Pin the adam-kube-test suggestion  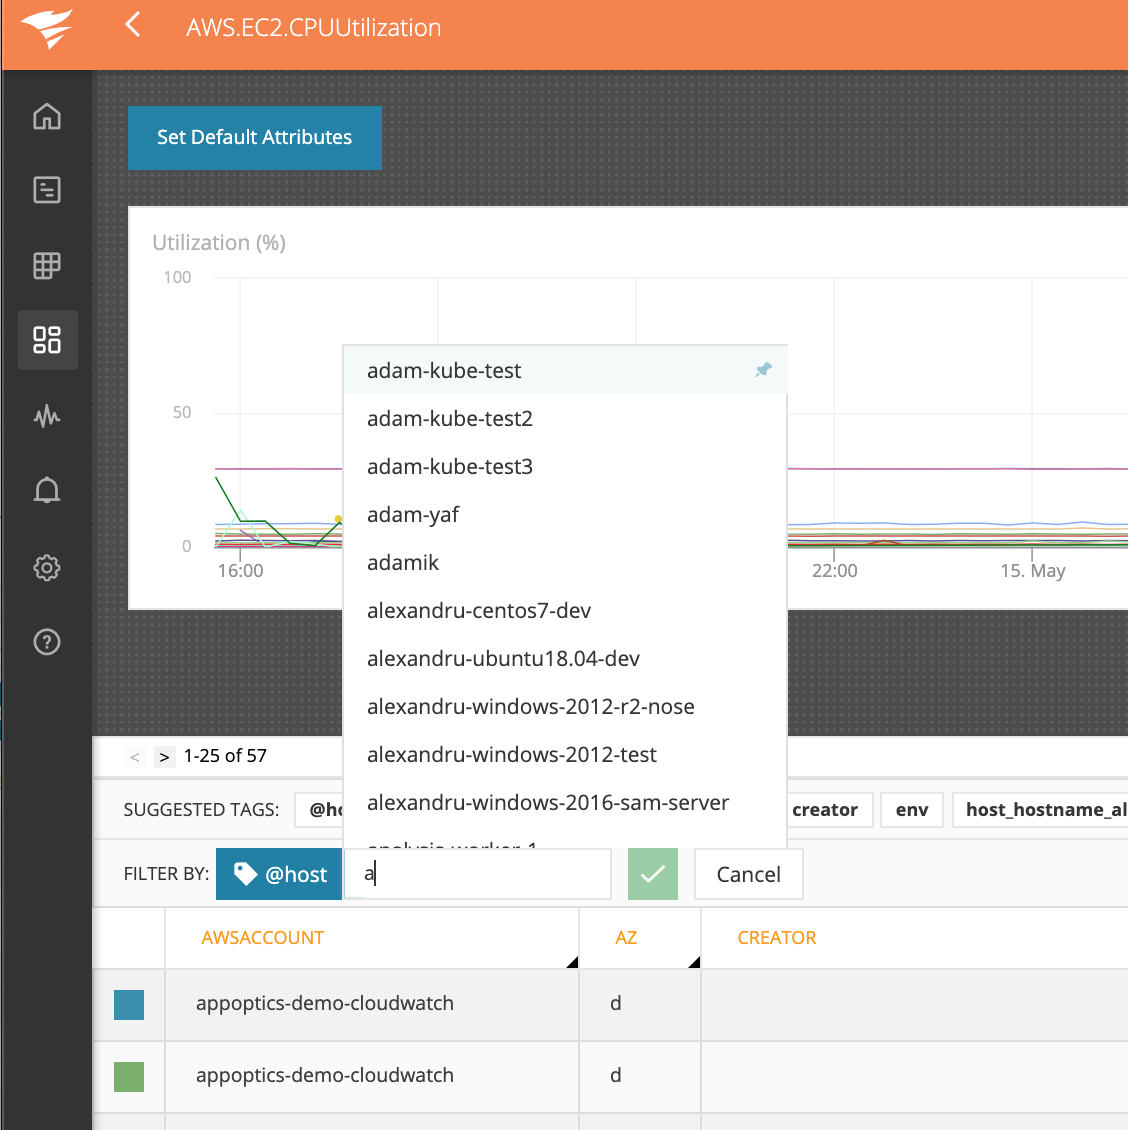pos(763,370)
